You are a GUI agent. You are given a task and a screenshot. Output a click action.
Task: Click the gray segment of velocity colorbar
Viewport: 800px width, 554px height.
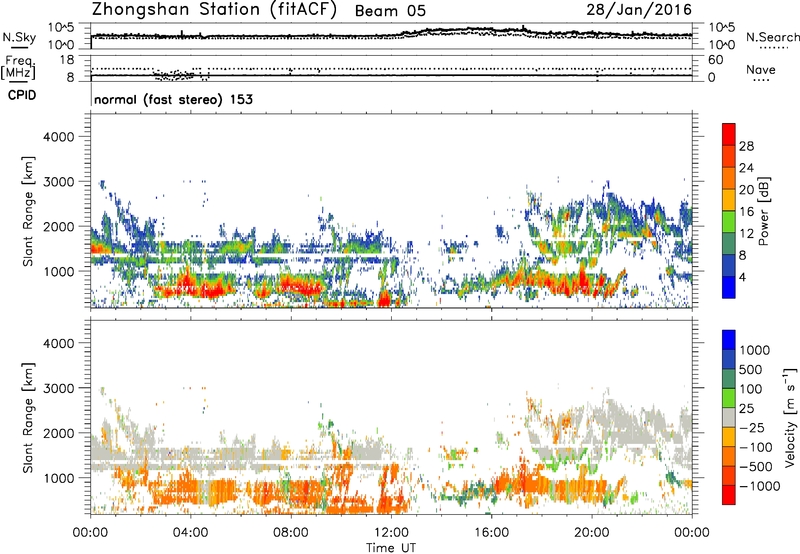[x=729, y=418]
